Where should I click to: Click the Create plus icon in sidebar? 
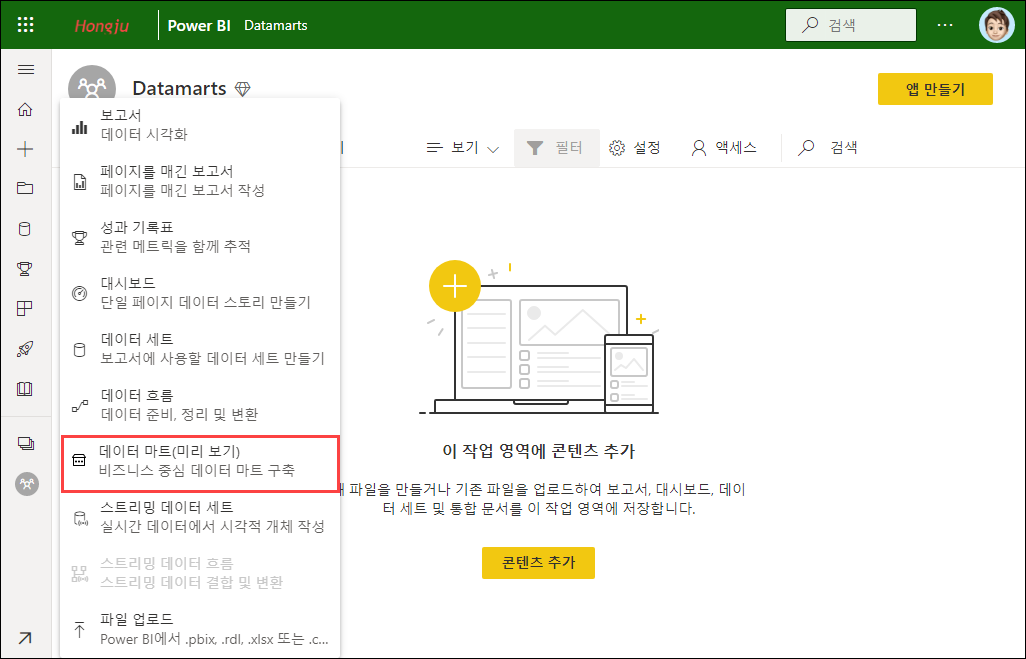coord(25,149)
